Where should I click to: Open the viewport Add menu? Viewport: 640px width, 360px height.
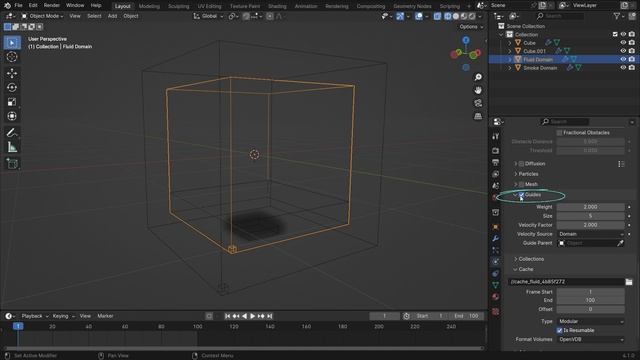click(112, 16)
